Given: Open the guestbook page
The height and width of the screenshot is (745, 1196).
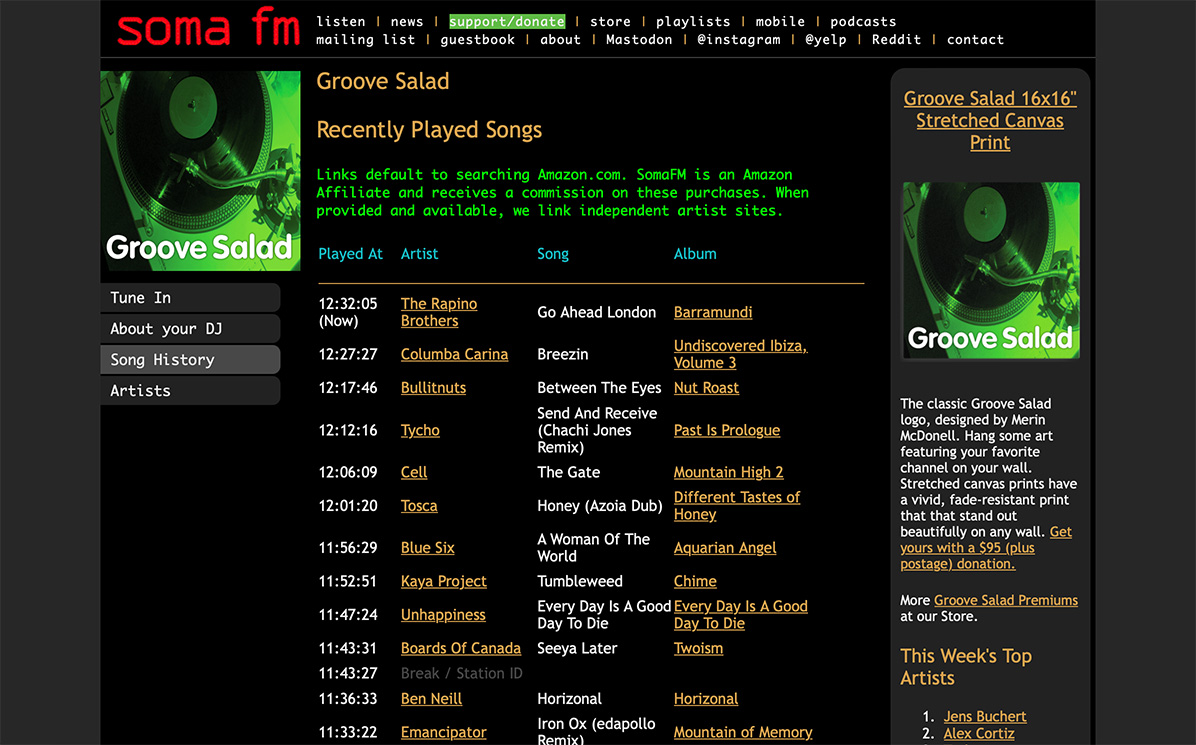Looking at the screenshot, I should tap(477, 40).
